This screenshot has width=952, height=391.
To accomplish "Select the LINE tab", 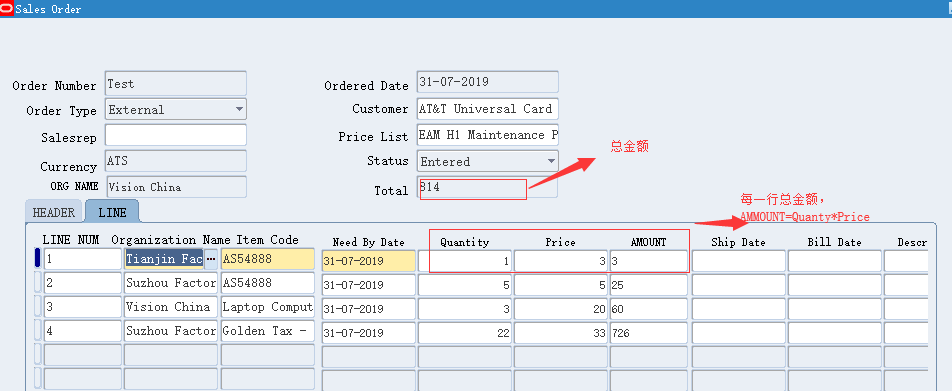I will pos(112,212).
